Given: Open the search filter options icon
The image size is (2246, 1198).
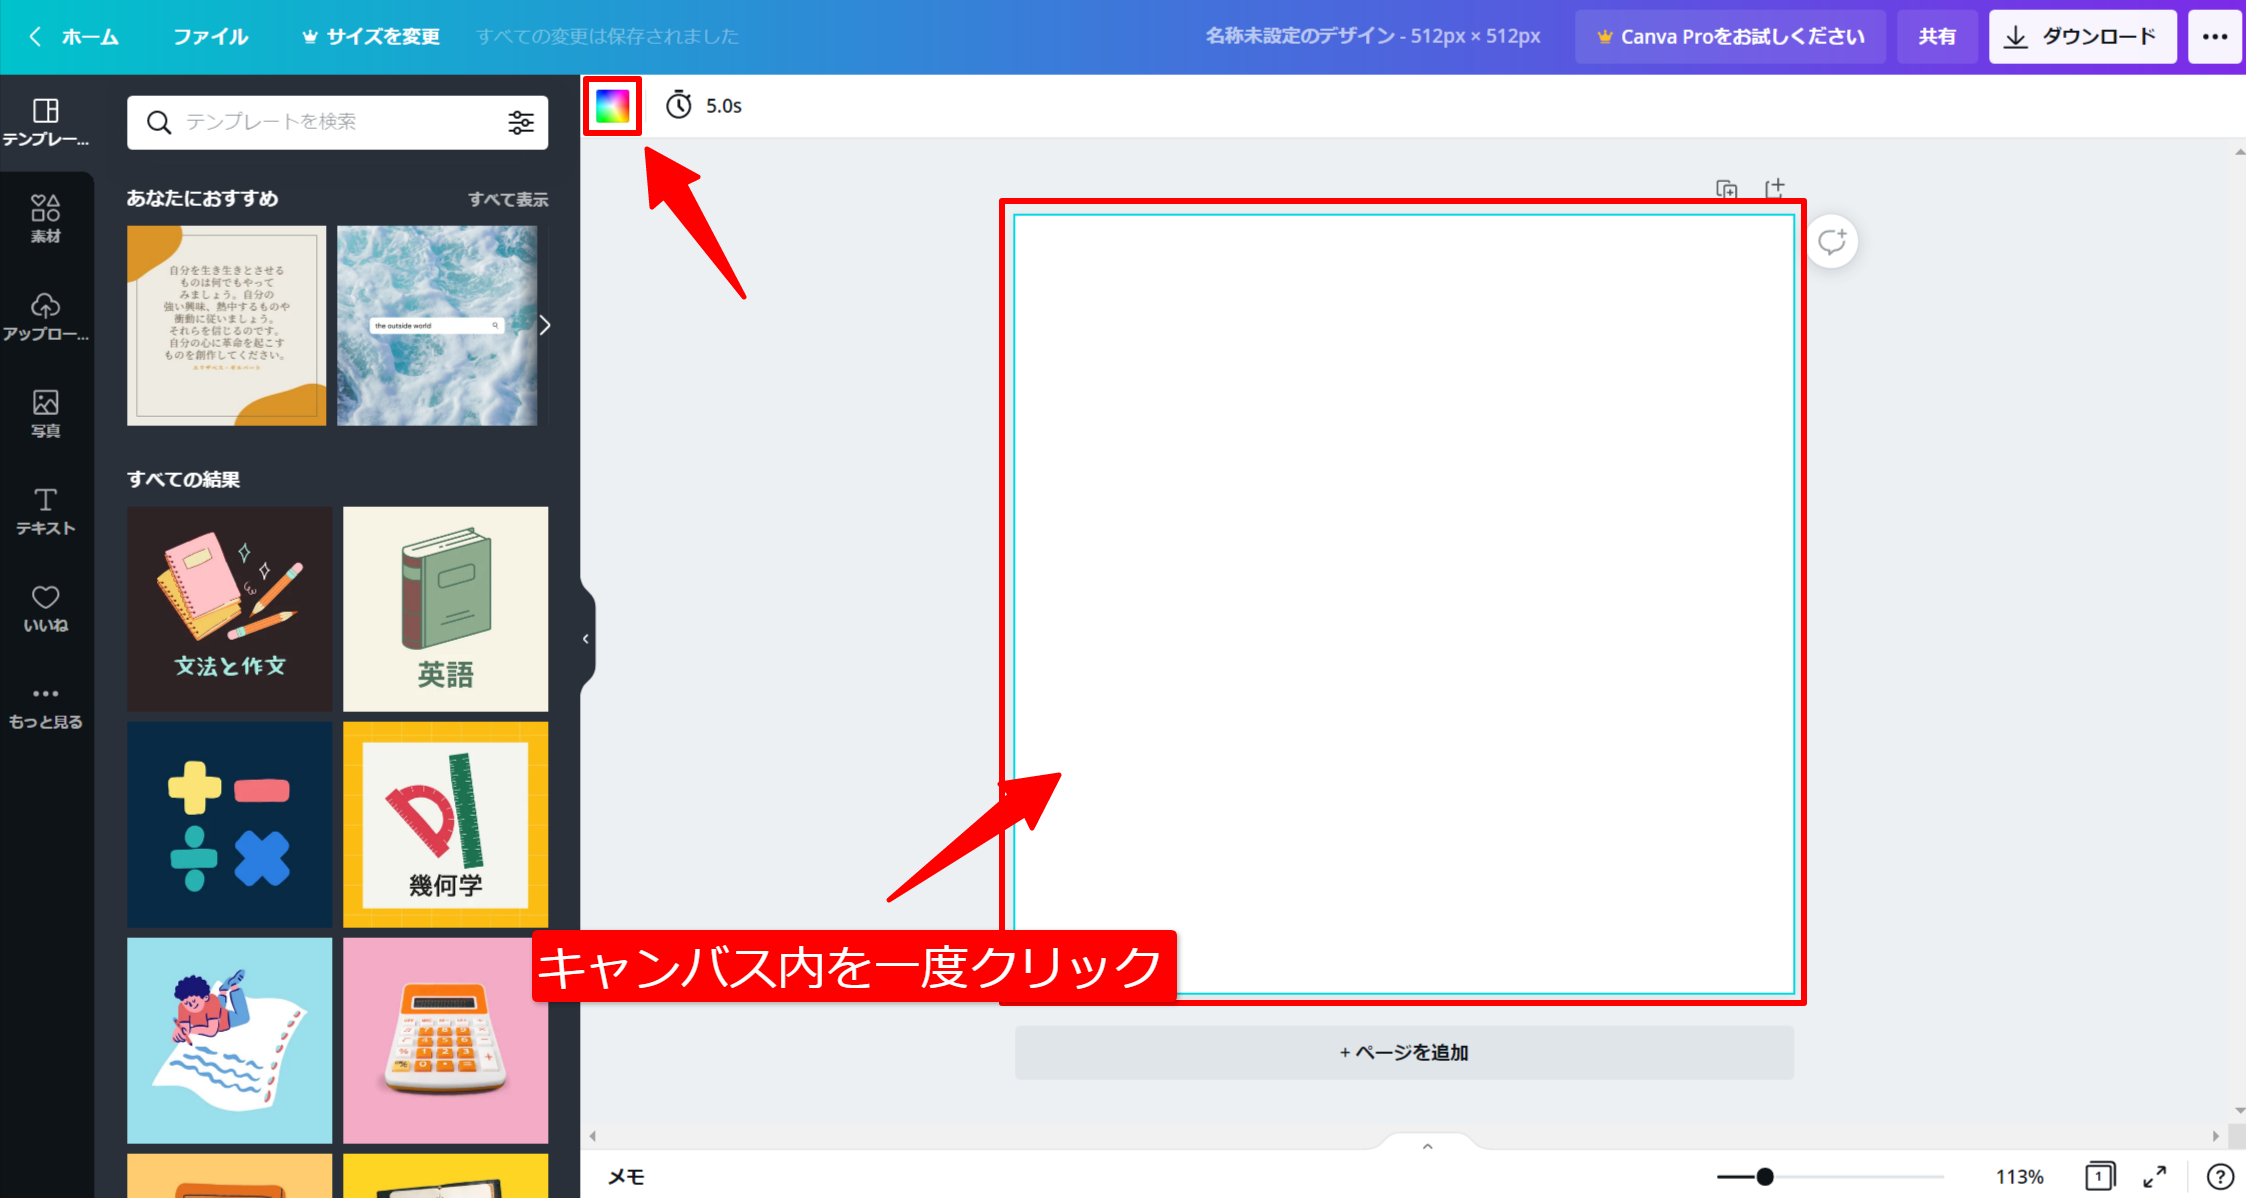Looking at the screenshot, I should coord(521,122).
